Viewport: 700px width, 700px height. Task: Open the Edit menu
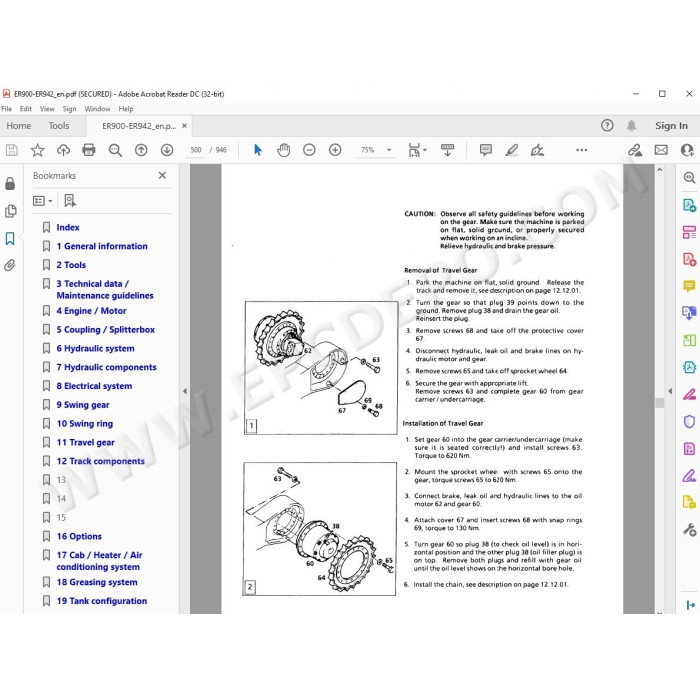pyautogui.click(x=25, y=109)
